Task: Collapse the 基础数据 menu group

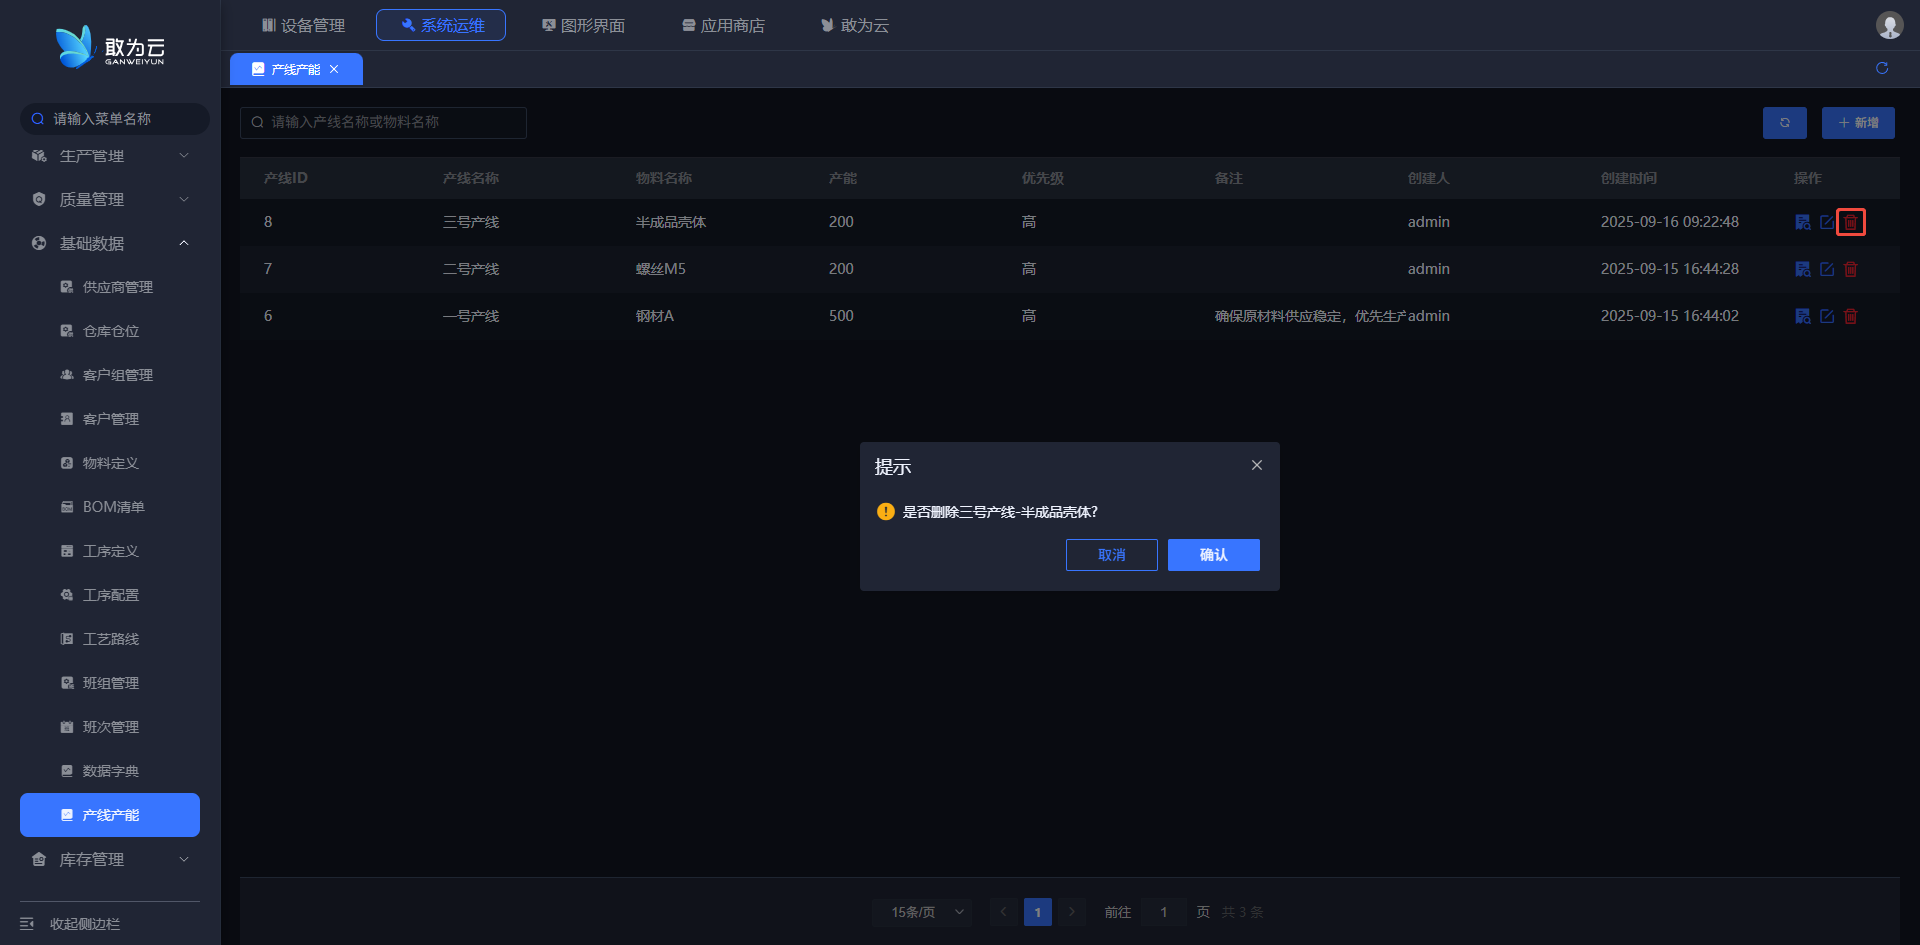Action: (110, 243)
